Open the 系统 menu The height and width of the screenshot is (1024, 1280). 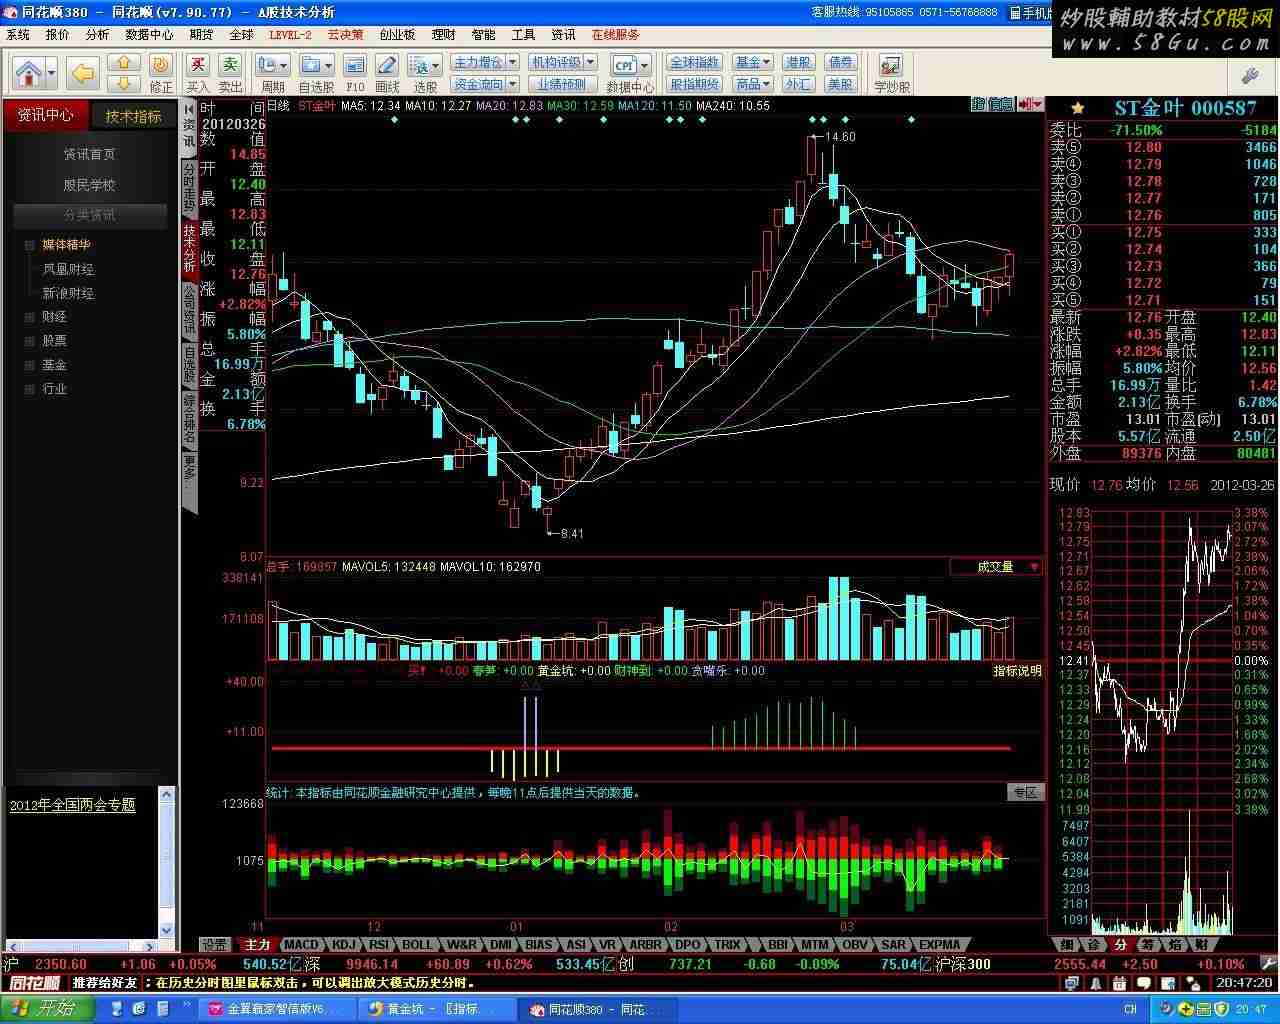pos(18,35)
